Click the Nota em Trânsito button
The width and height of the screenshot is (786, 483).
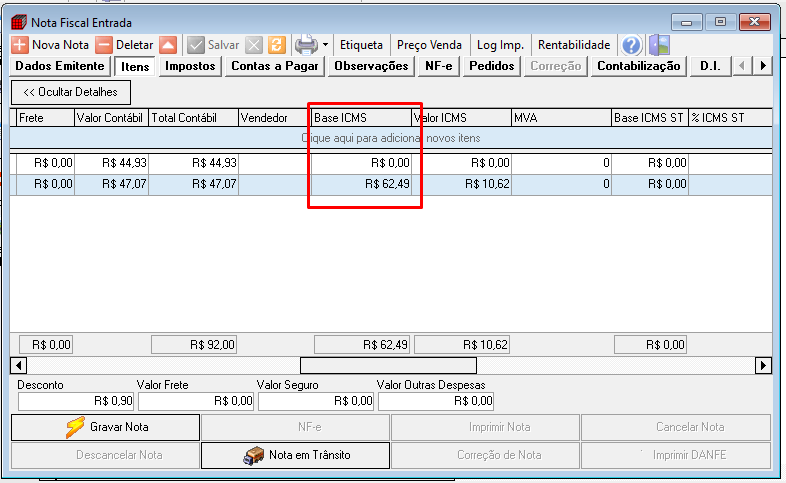coord(295,455)
